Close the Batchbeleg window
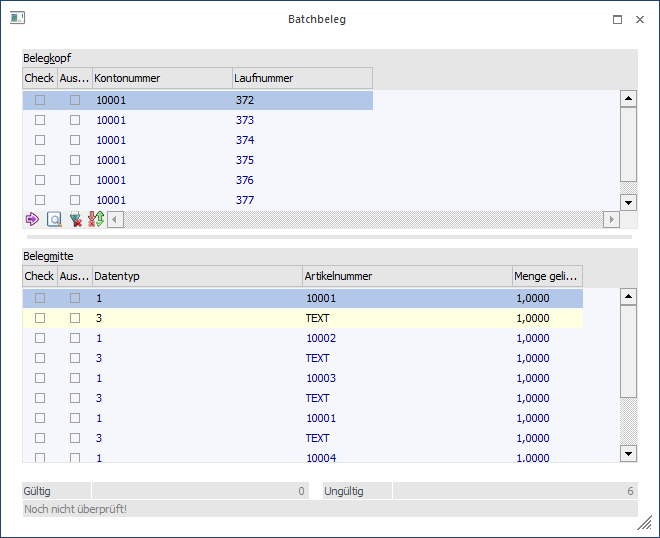The image size is (660, 538). point(640,19)
